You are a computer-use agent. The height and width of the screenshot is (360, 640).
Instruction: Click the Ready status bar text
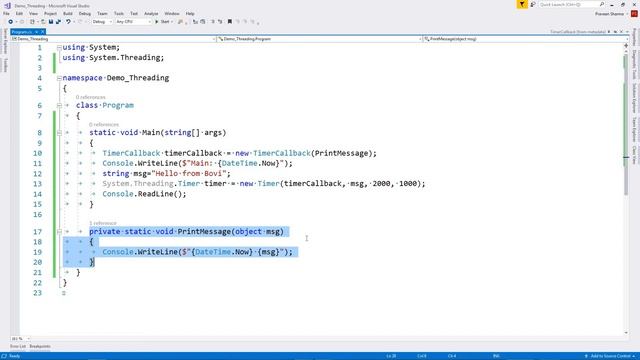click(x=14, y=356)
